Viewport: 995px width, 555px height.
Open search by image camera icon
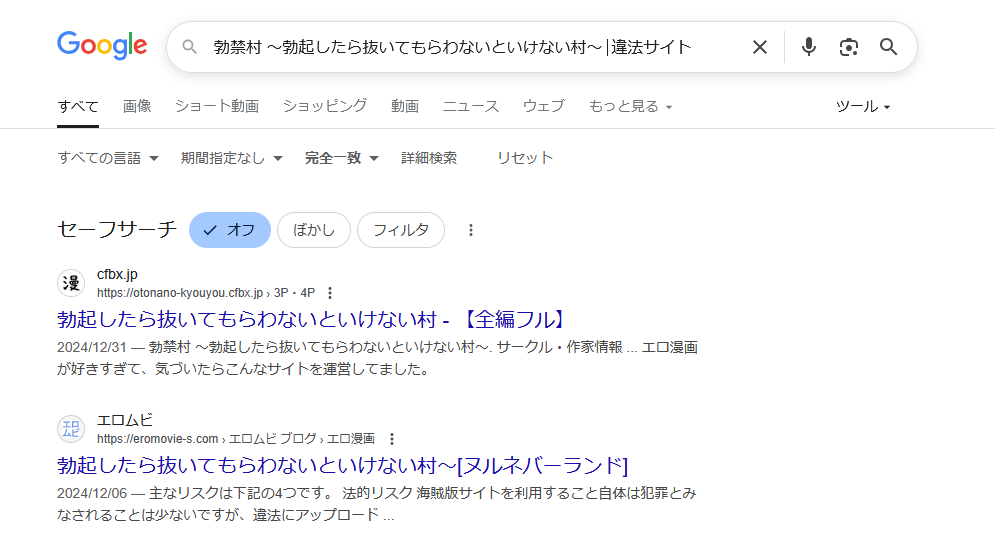848,47
